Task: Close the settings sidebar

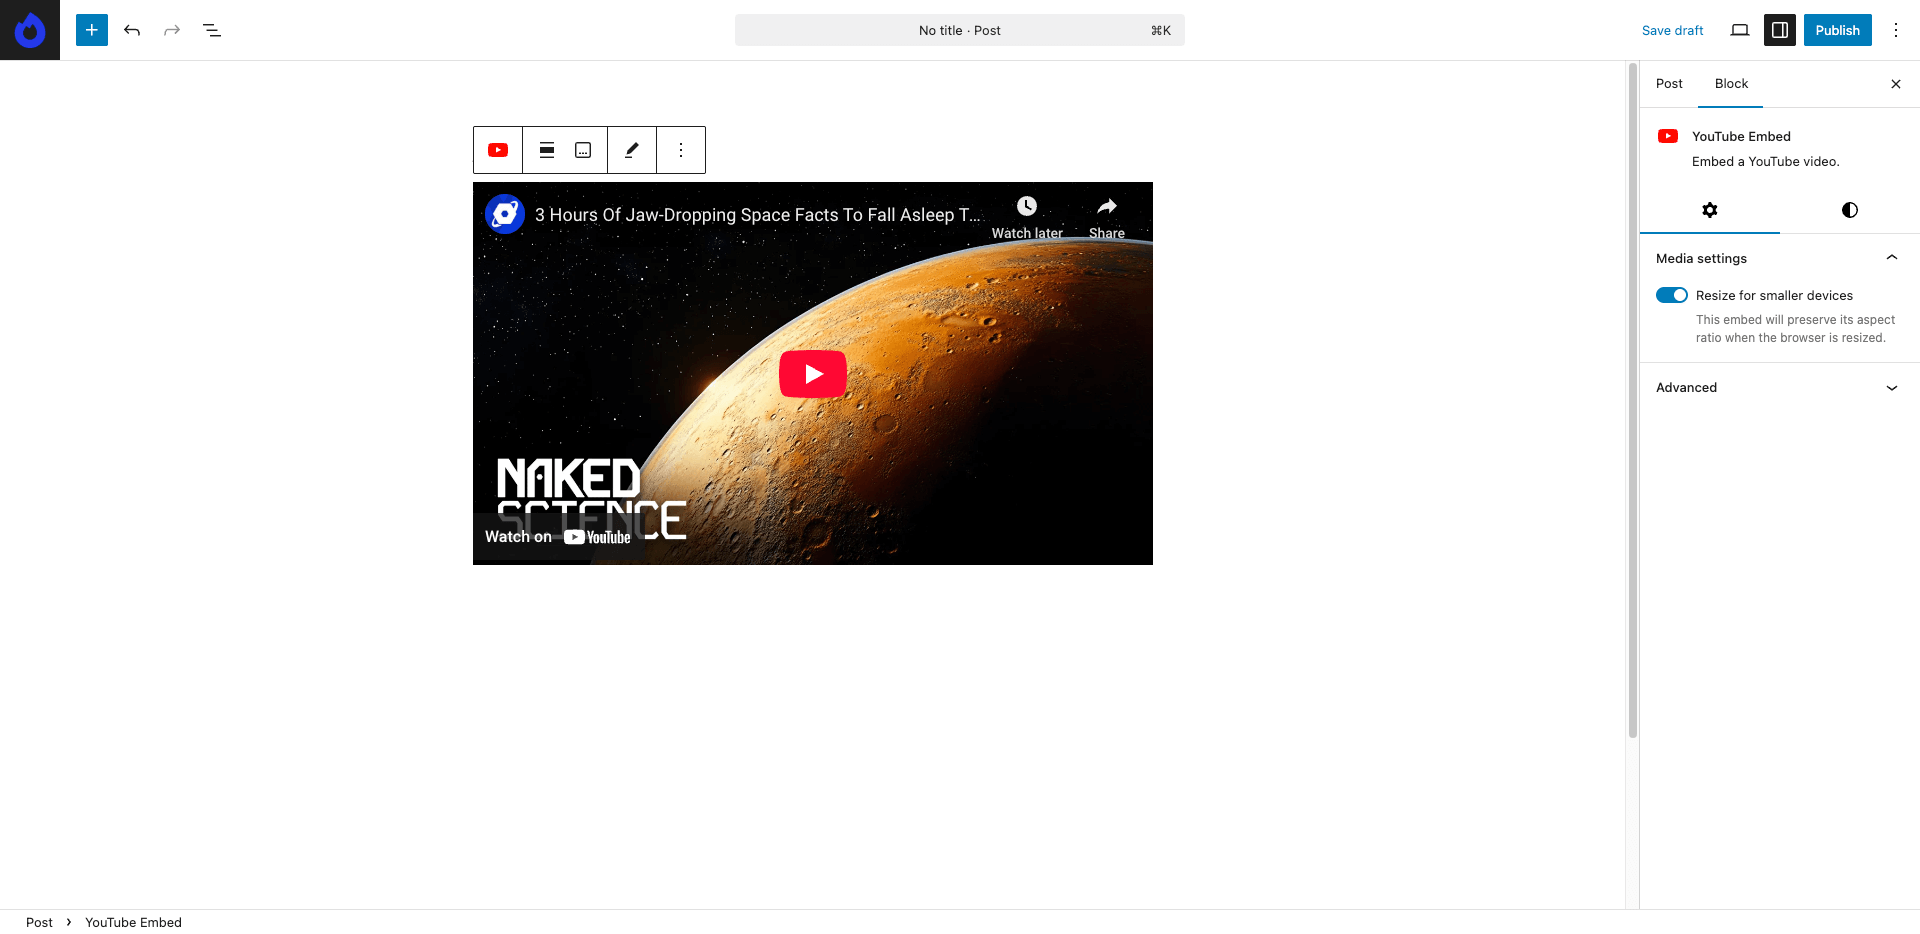Action: coord(1896,84)
